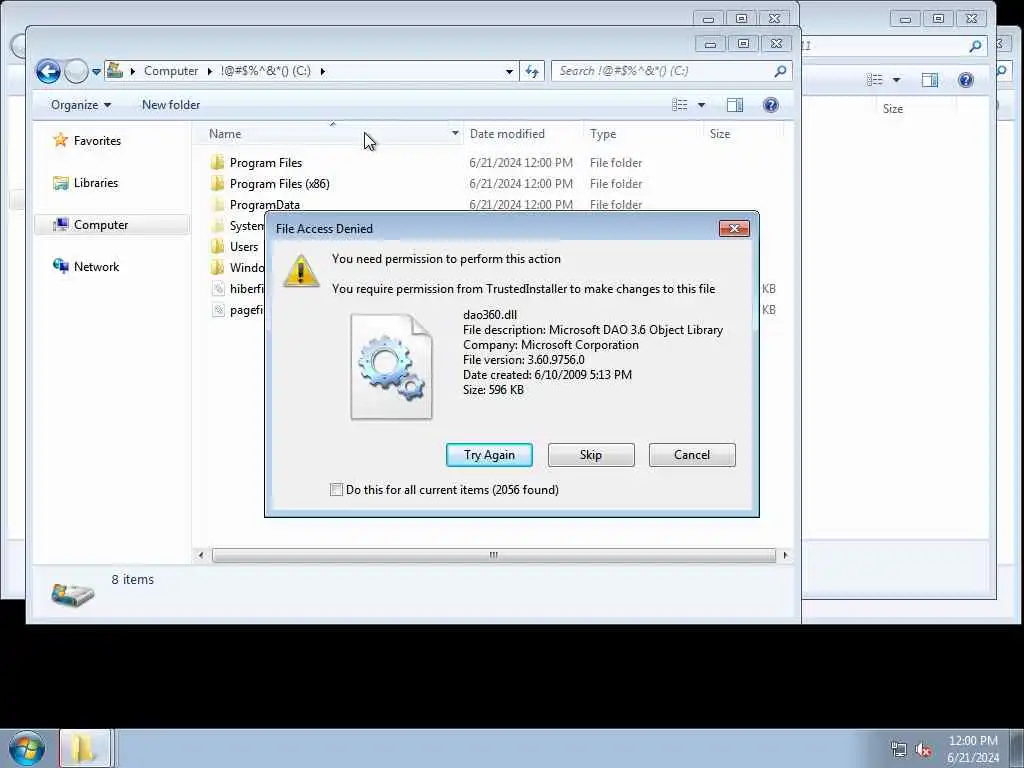The height and width of the screenshot is (768, 1024).
Task: Open the address bar history dropdown
Action: (x=509, y=71)
